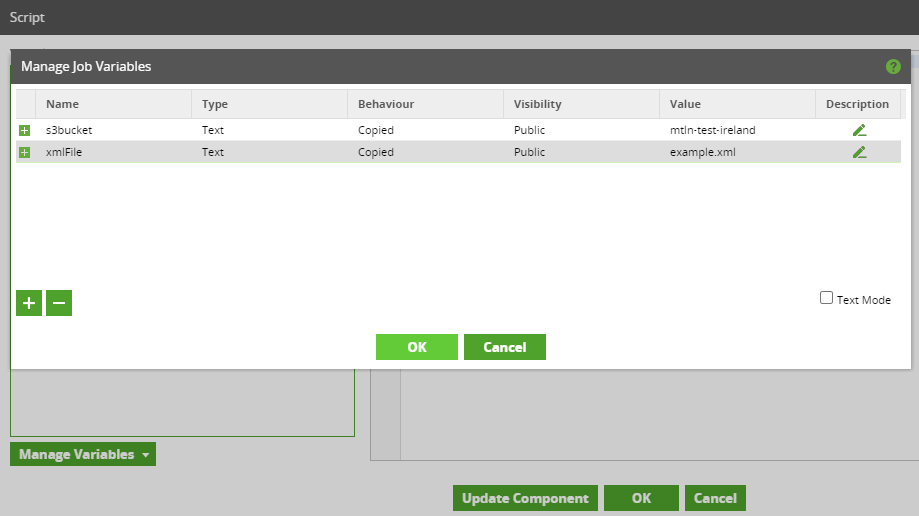Select the Visibility column header
This screenshot has height=516, width=919.
click(x=581, y=104)
